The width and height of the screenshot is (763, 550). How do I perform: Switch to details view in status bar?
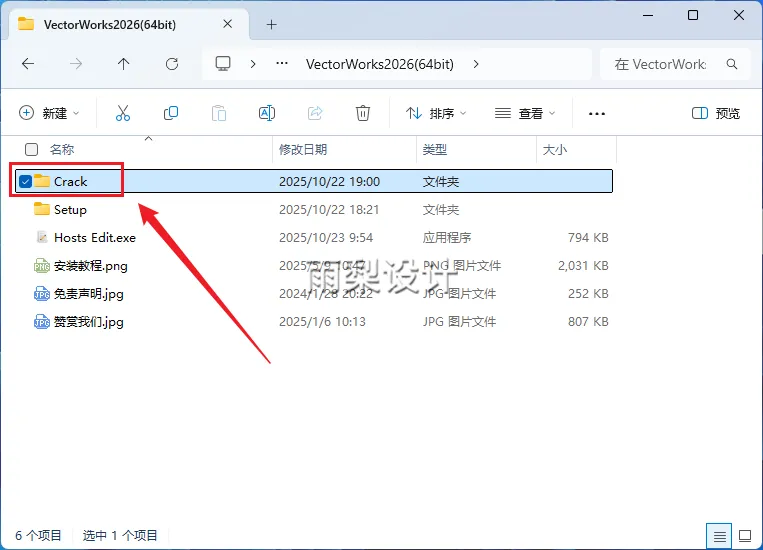pos(720,536)
